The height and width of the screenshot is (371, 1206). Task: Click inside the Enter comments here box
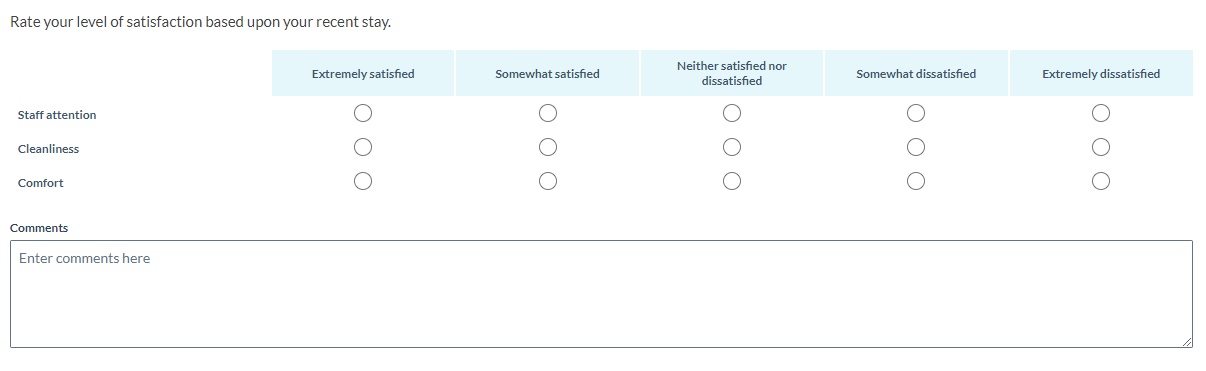point(601,294)
